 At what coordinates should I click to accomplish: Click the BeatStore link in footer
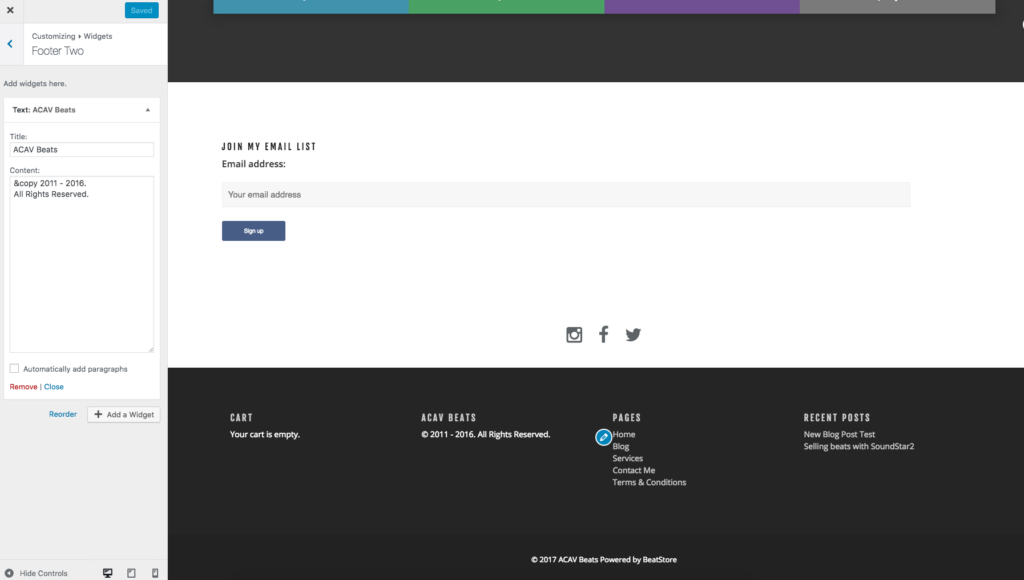click(660, 560)
